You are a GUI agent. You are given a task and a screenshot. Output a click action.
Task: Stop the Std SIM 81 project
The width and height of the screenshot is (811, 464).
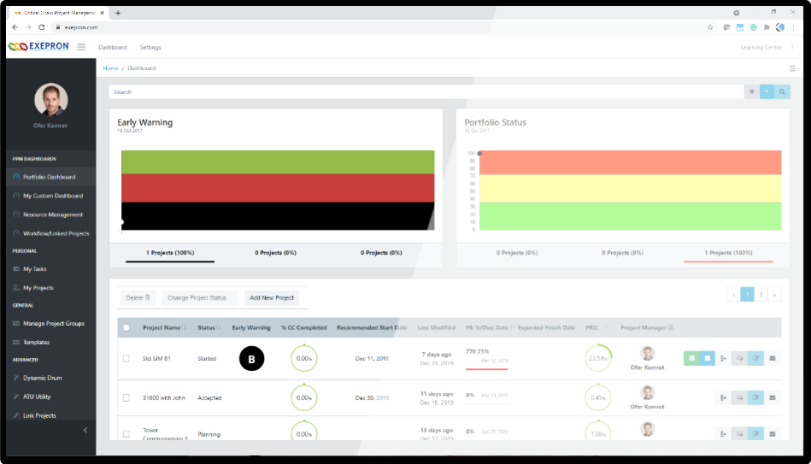707,358
